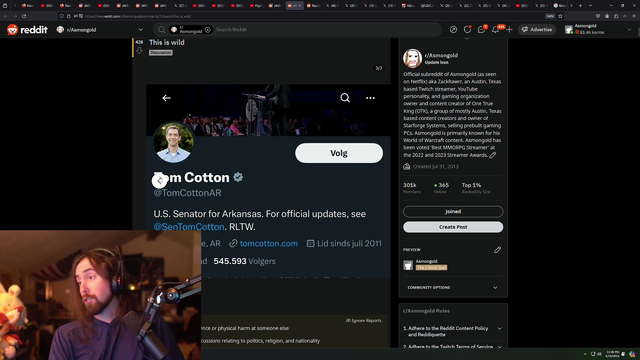Image resolution: width=640 pixels, height=360 pixels.
Task: Click the Reddit logo in the header
Action: click(x=27, y=29)
